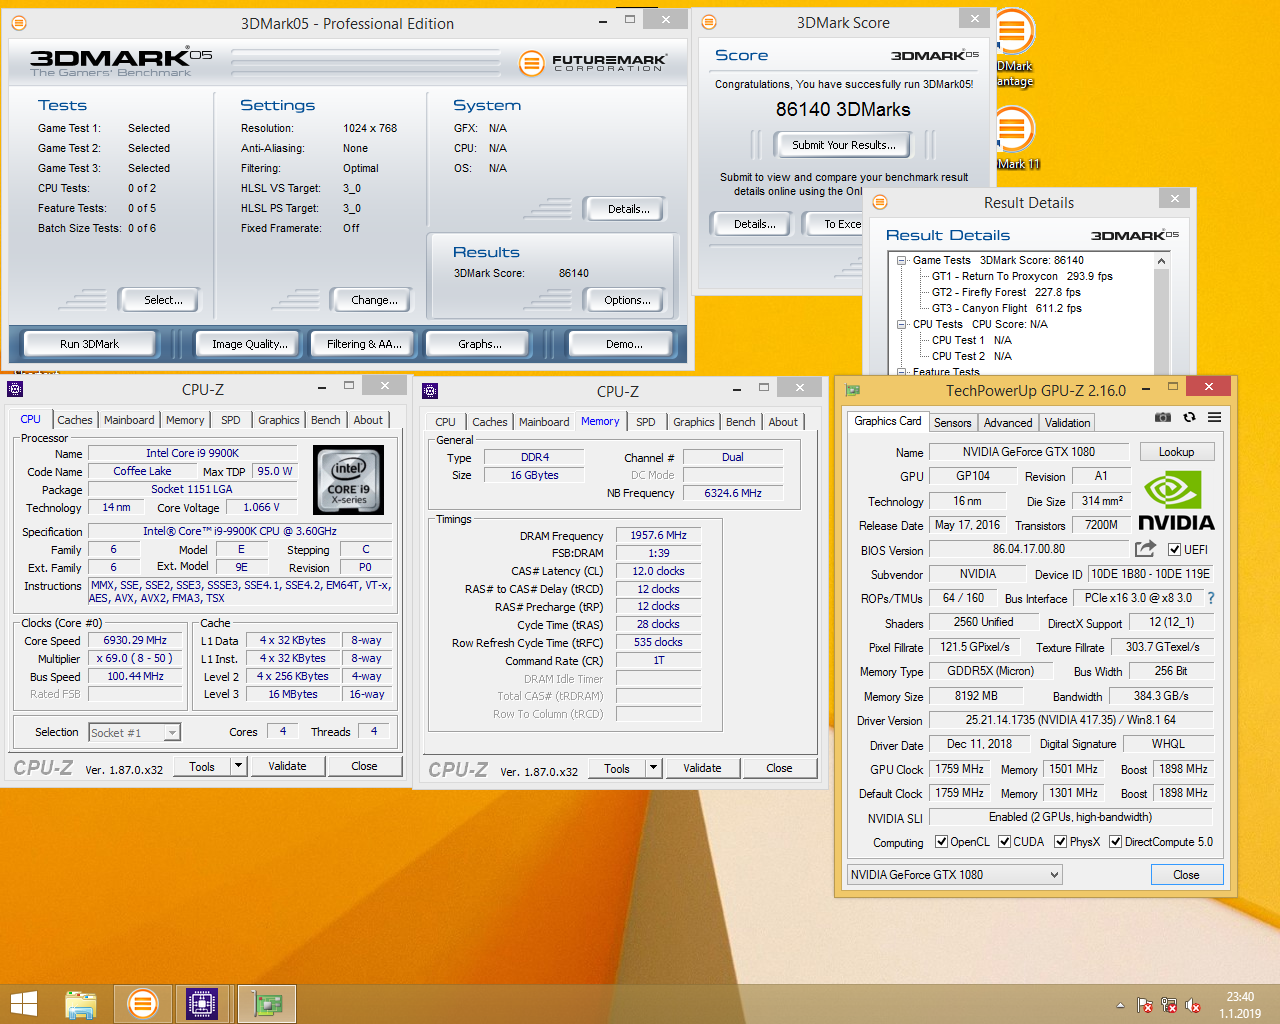The width and height of the screenshot is (1280, 1024).
Task: Click the Demo button in 3DMark05
Action: coord(624,344)
